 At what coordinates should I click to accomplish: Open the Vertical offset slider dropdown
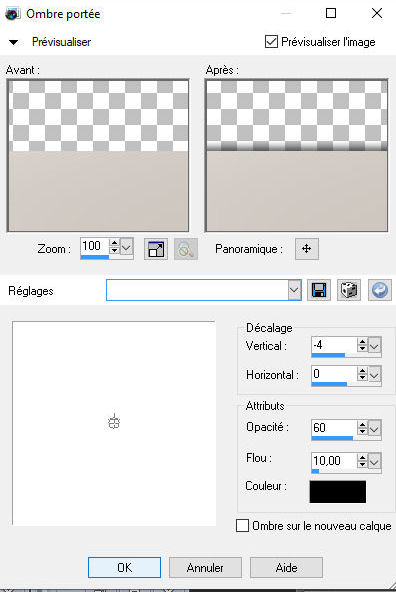[374, 345]
